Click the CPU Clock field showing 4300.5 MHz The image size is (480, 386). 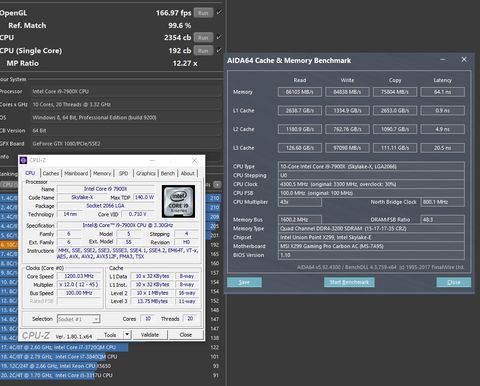click(371, 184)
